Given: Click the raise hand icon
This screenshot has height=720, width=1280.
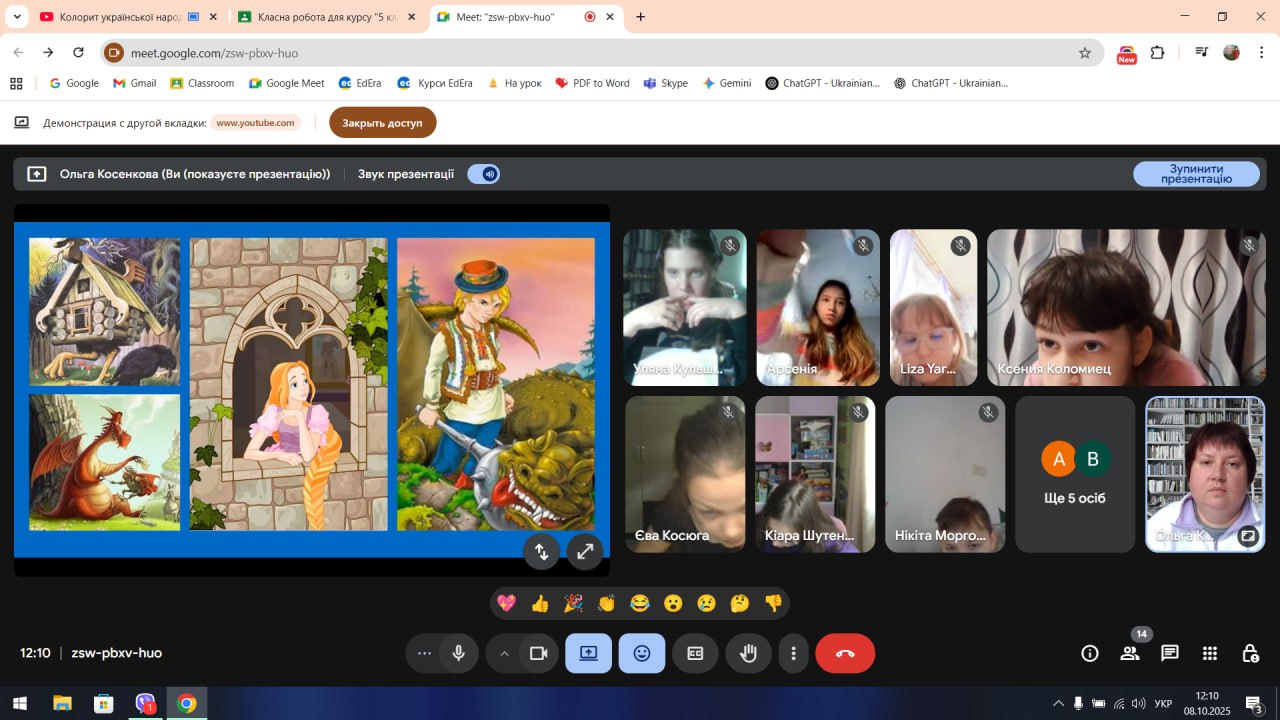Looking at the screenshot, I should tap(748, 653).
